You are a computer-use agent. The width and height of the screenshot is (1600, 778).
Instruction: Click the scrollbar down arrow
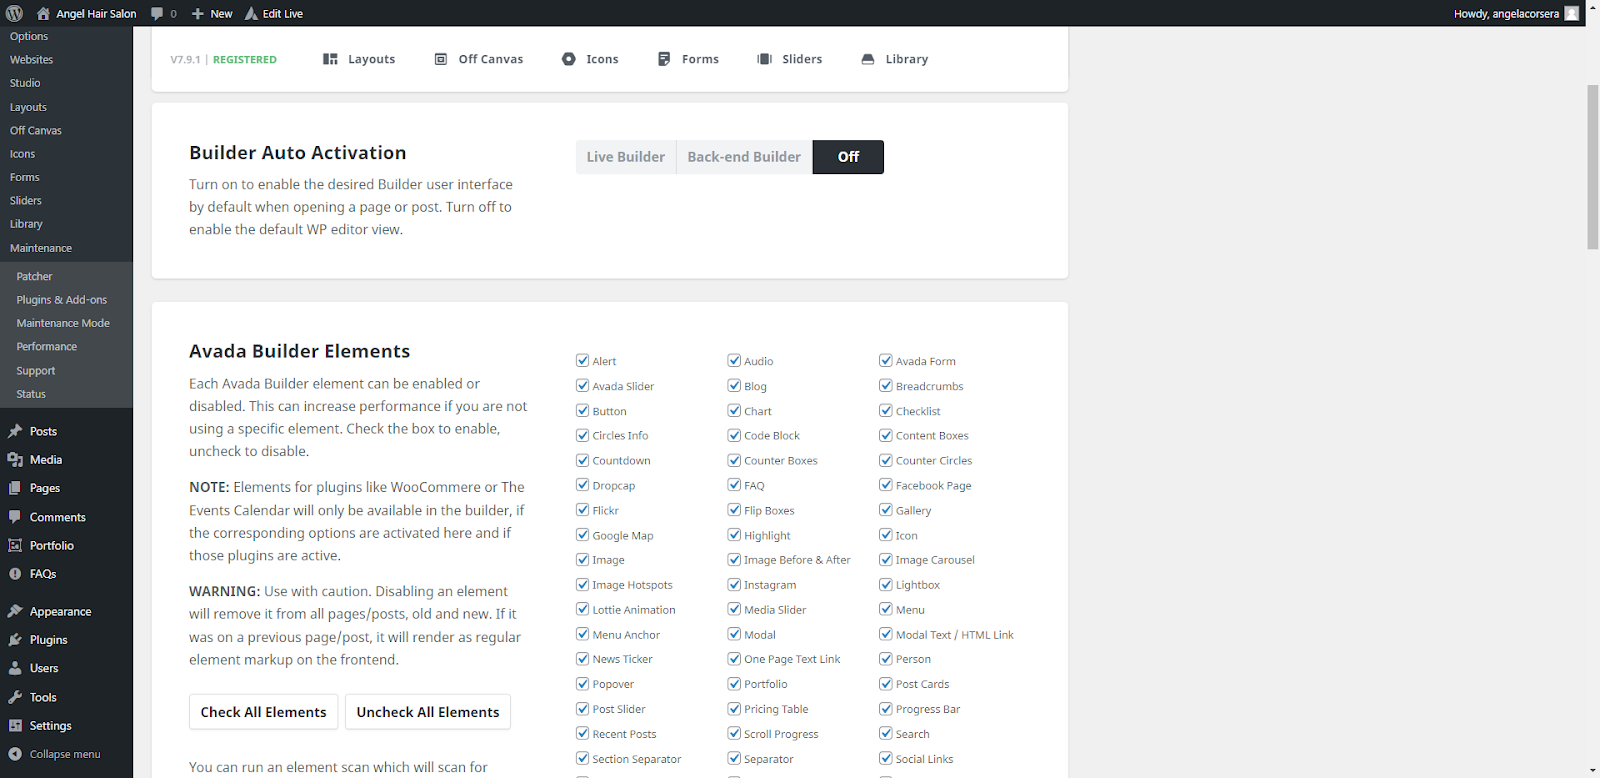[1592, 771]
